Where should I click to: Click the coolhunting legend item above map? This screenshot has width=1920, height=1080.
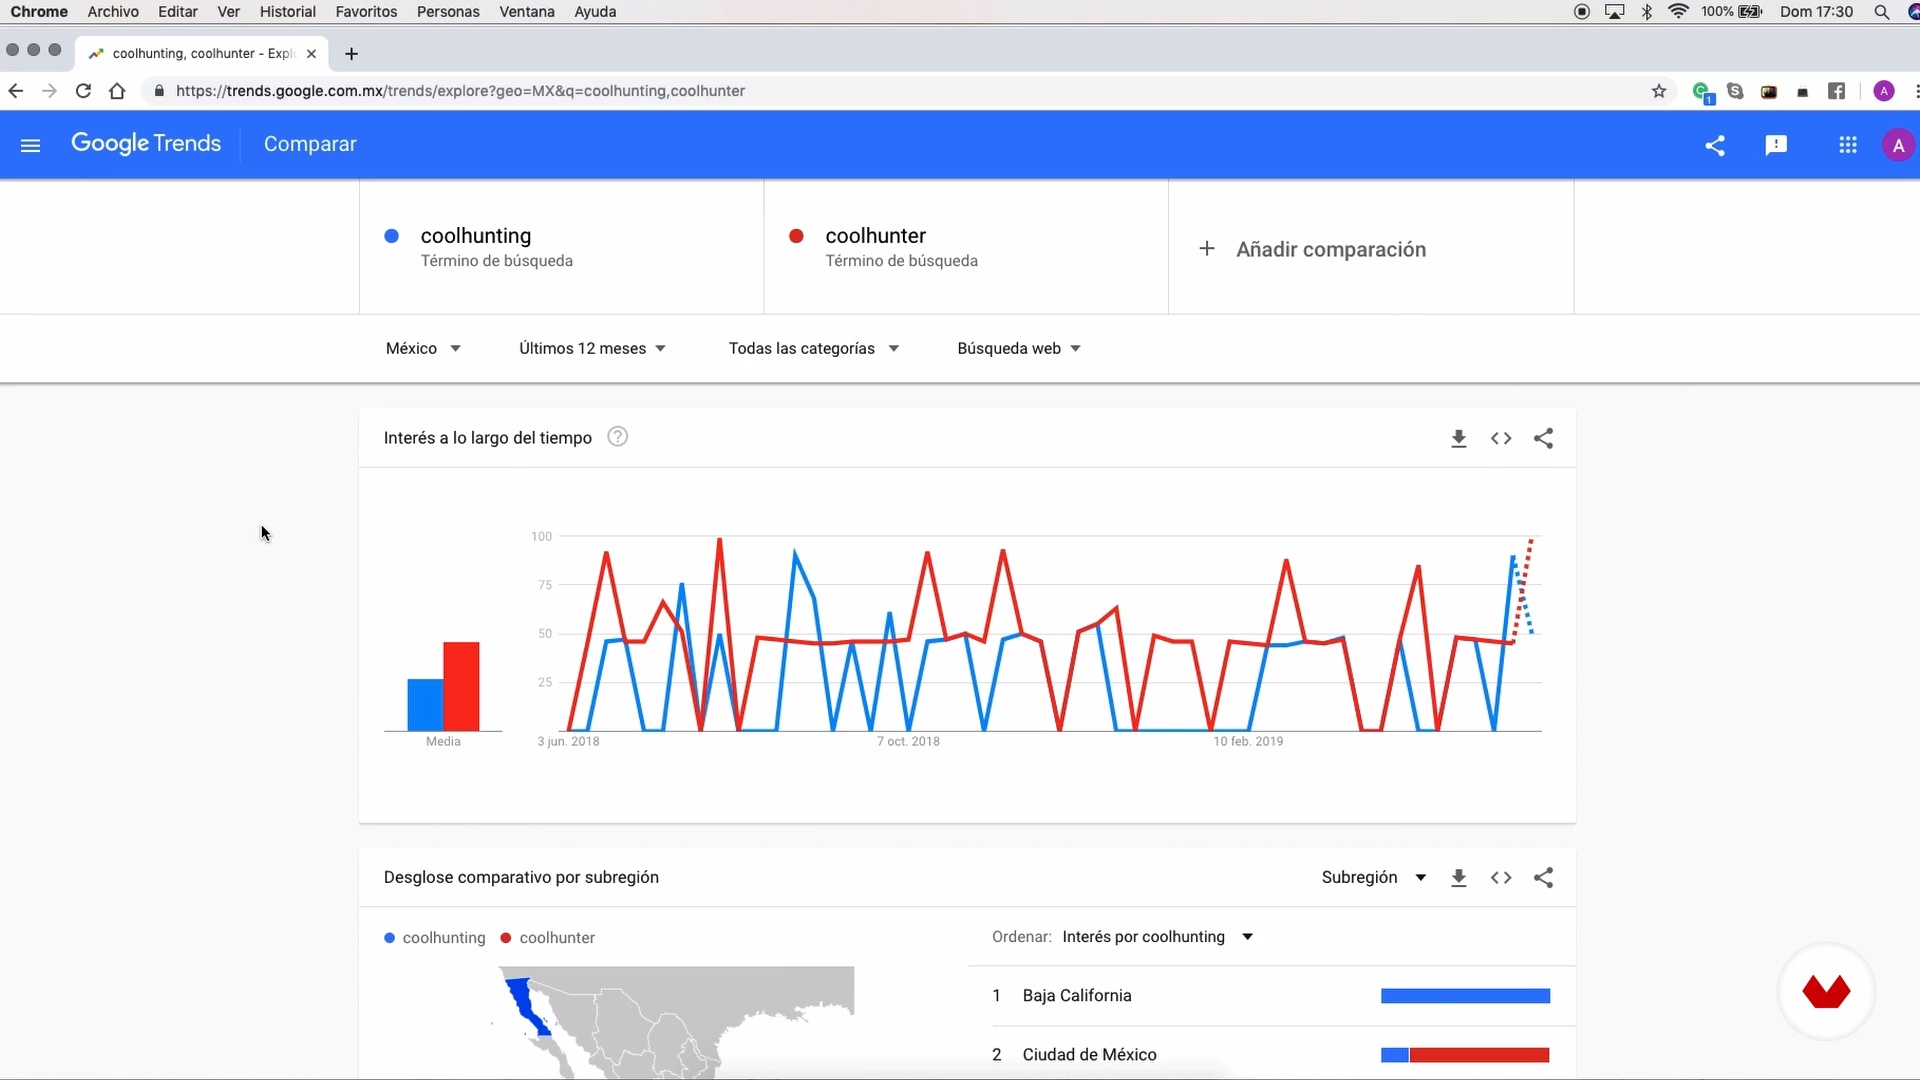pyautogui.click(x=435, y=938)
